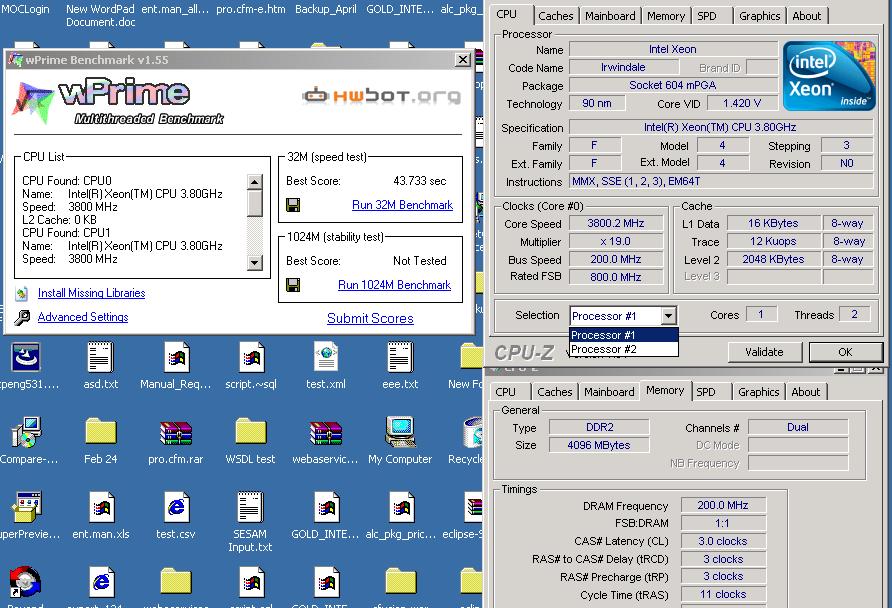Select the Backup_April desktop label

point(326,9)
